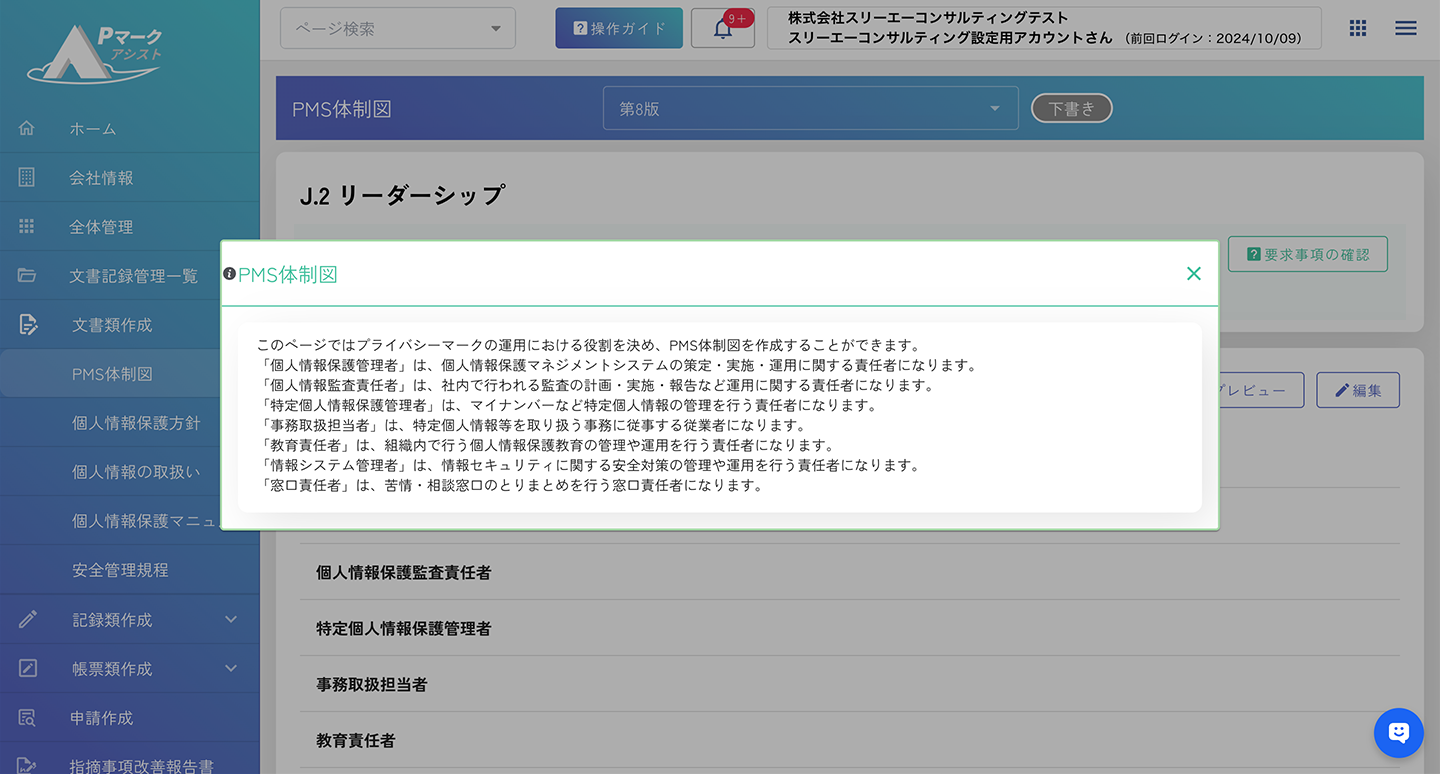Image resolution: width=1440 pixels, height=774 pixels.
Task: Click the Pマークアシスト logo
Action: (96, 53)
